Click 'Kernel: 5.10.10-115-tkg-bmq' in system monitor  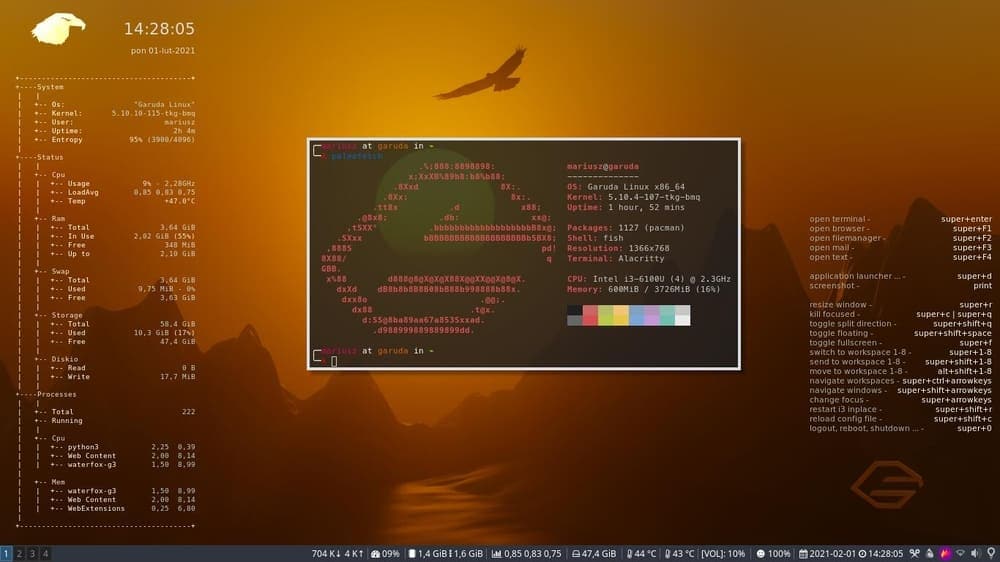click(x=115, y=113)
